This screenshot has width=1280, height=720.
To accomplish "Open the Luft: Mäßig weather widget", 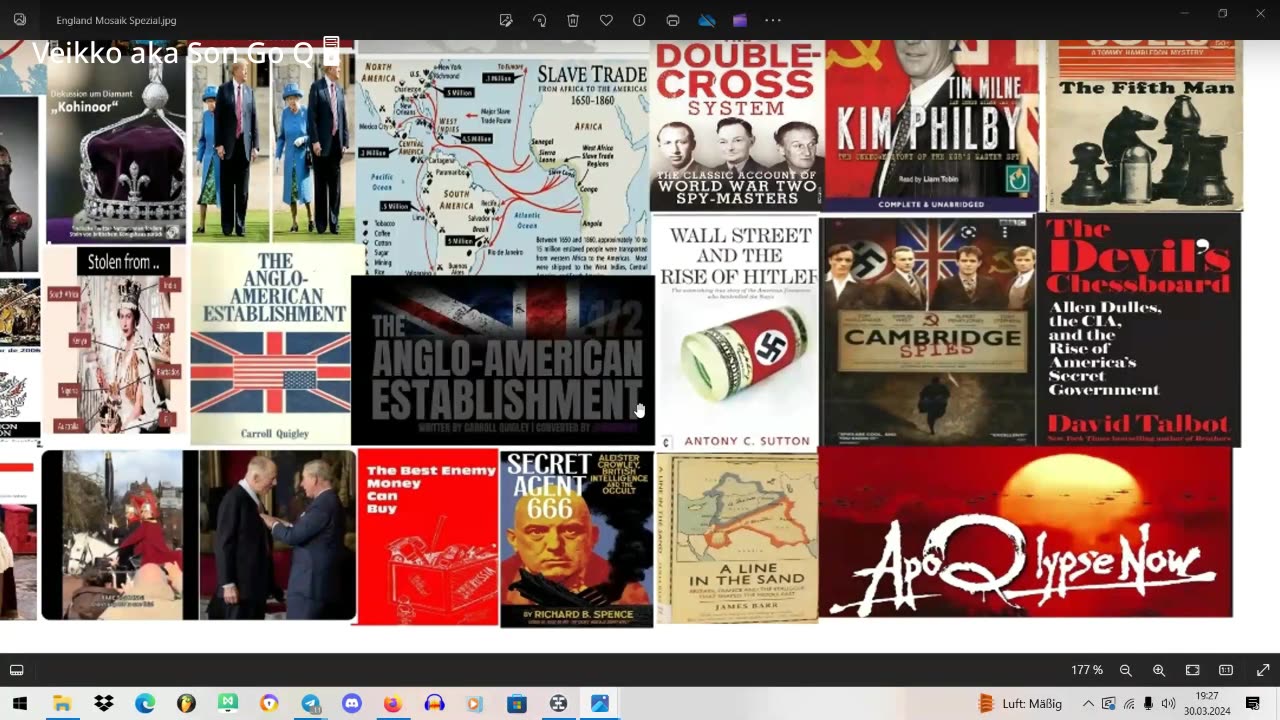I will (x=1020, y=704).
